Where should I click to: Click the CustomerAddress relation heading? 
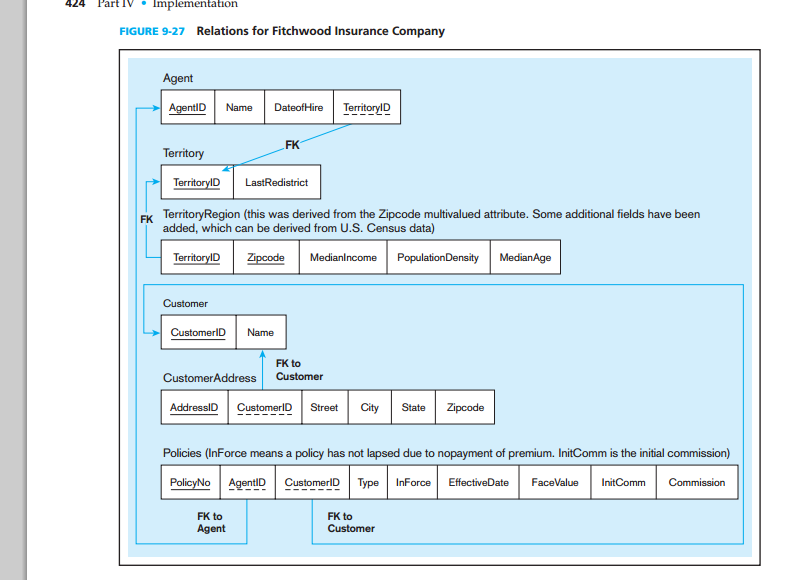click(209, 378)
